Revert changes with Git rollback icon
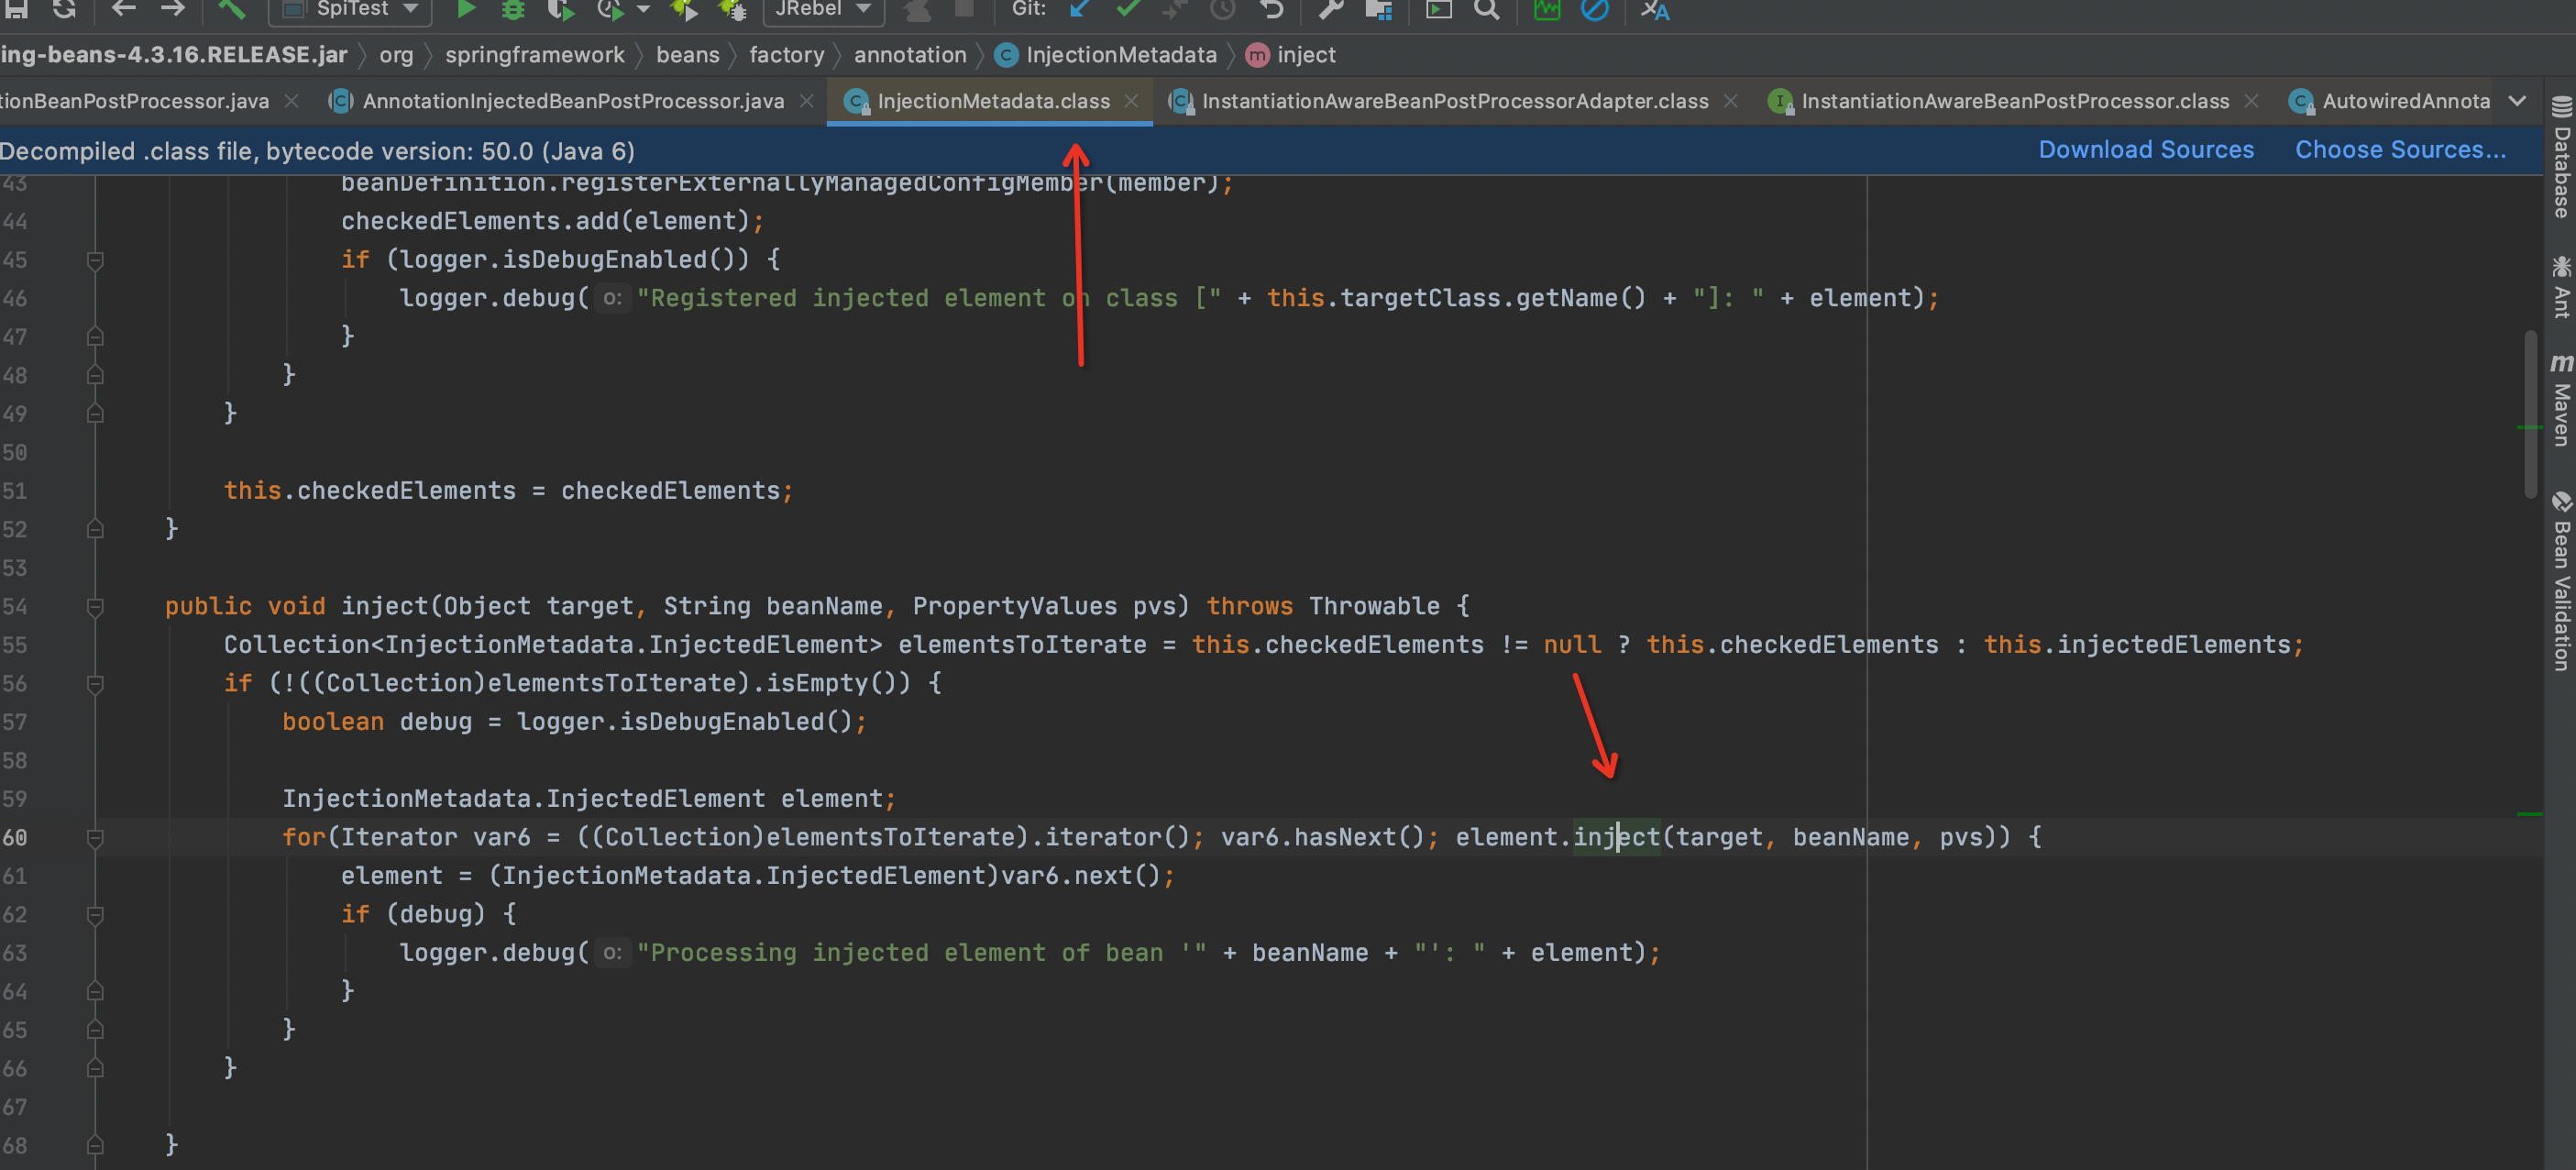 pos(1271,9)
